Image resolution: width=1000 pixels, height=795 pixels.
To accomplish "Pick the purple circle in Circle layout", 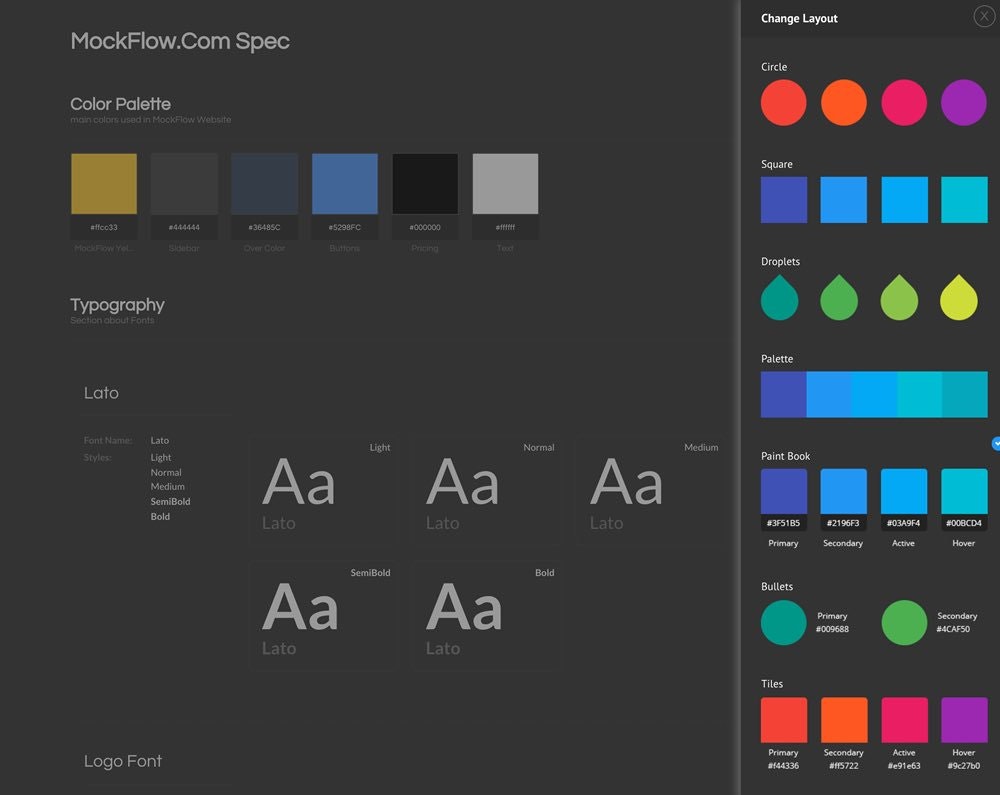I will [x=964, y=103].
